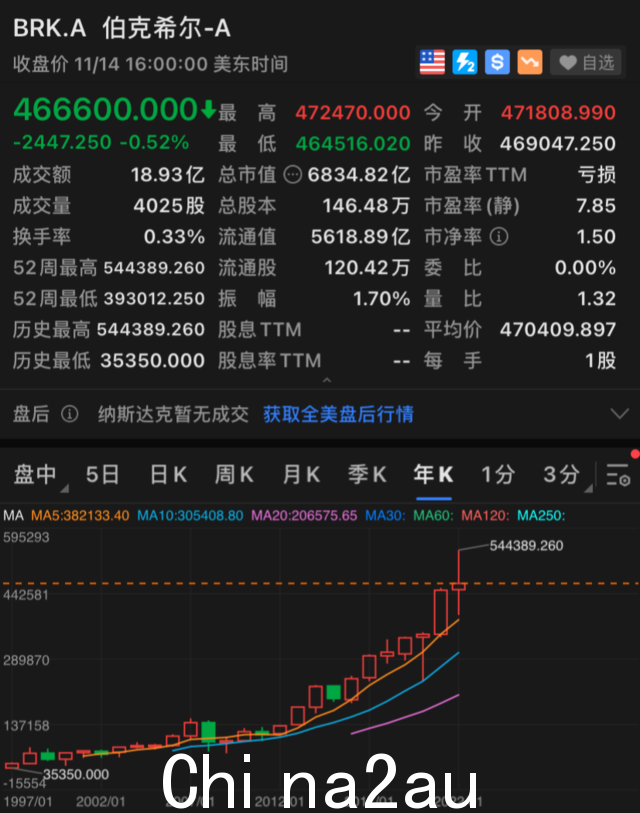Switch to 季K chart tab
Image resolution: width=640 pixels, height=813 pixels.
(x=367, y=474)
